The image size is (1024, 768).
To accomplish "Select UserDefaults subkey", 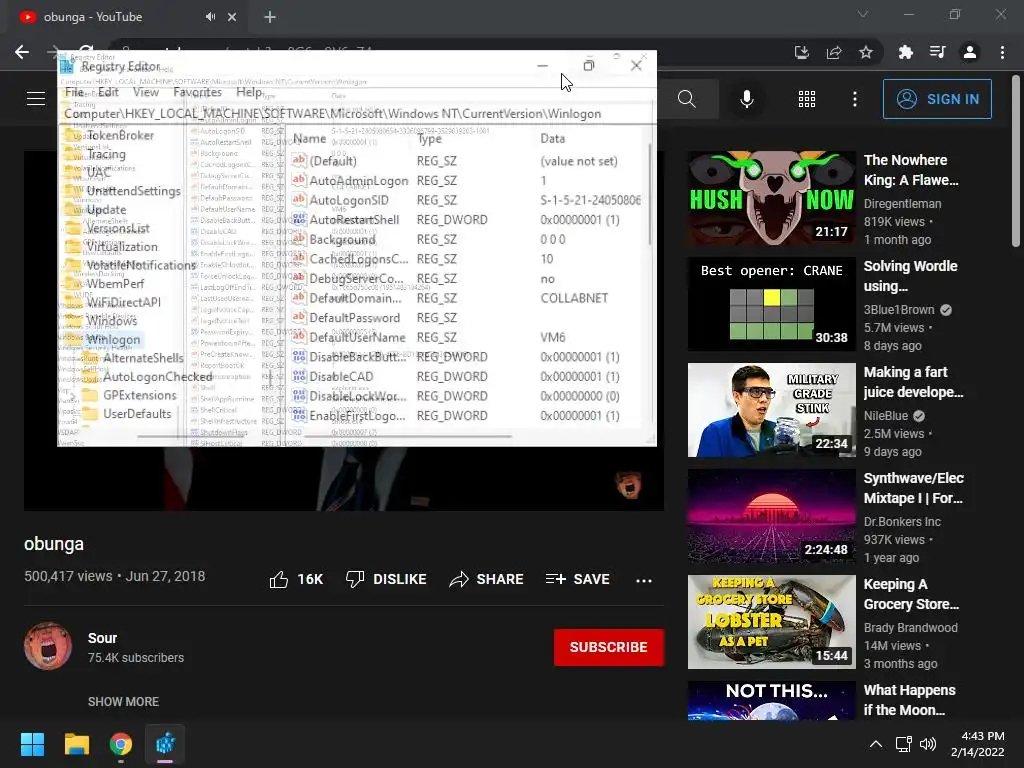I will [137, 413].
